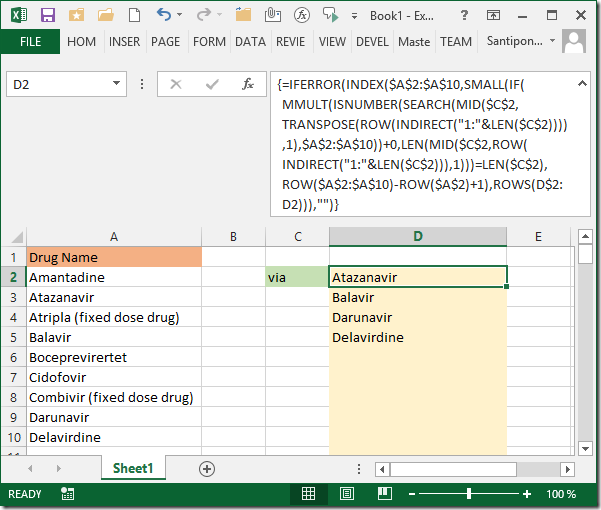Image resolution: width=601 pixels, height=510 pixels.
Task: Open the DATA ribbon tab
Action: [x=250, y=41]
